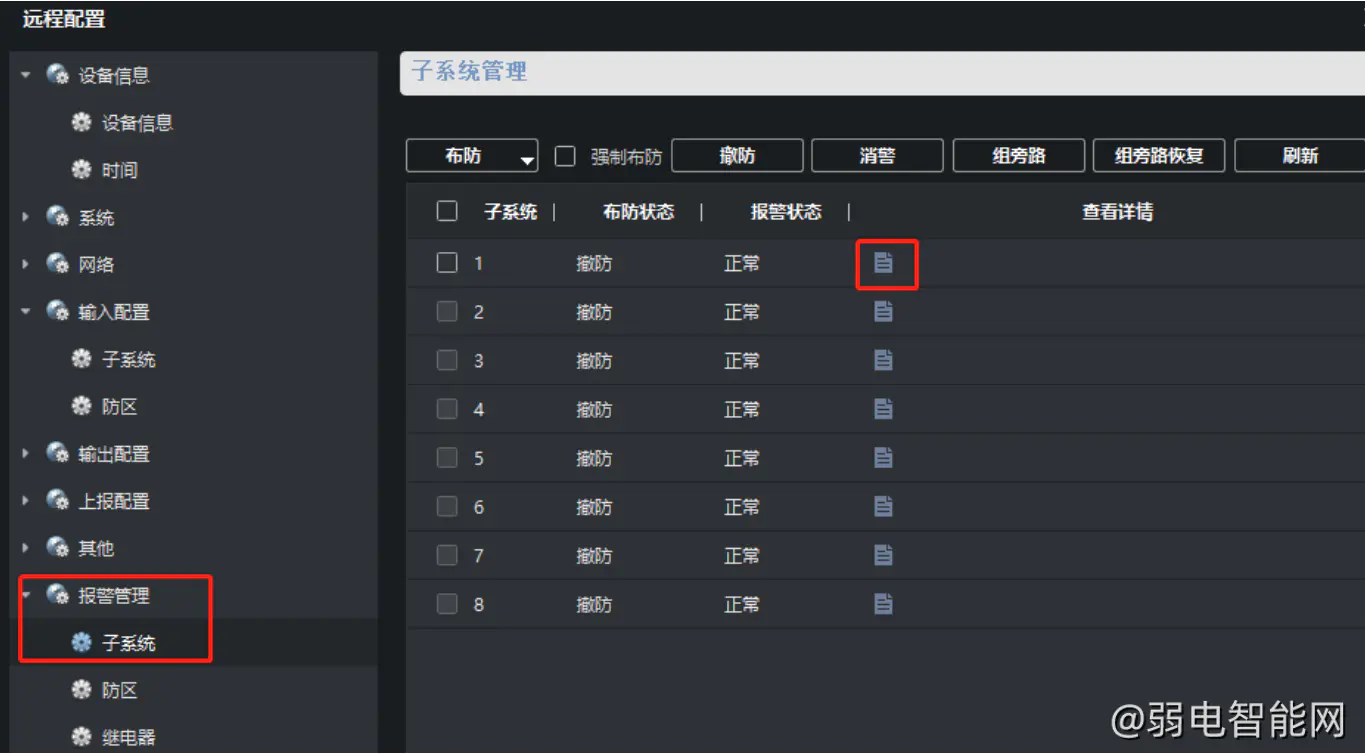Open the 布防 dropdown arrow
This screenshot has width=1365, height=754.
pyautogui.click(x=527, y=159)
